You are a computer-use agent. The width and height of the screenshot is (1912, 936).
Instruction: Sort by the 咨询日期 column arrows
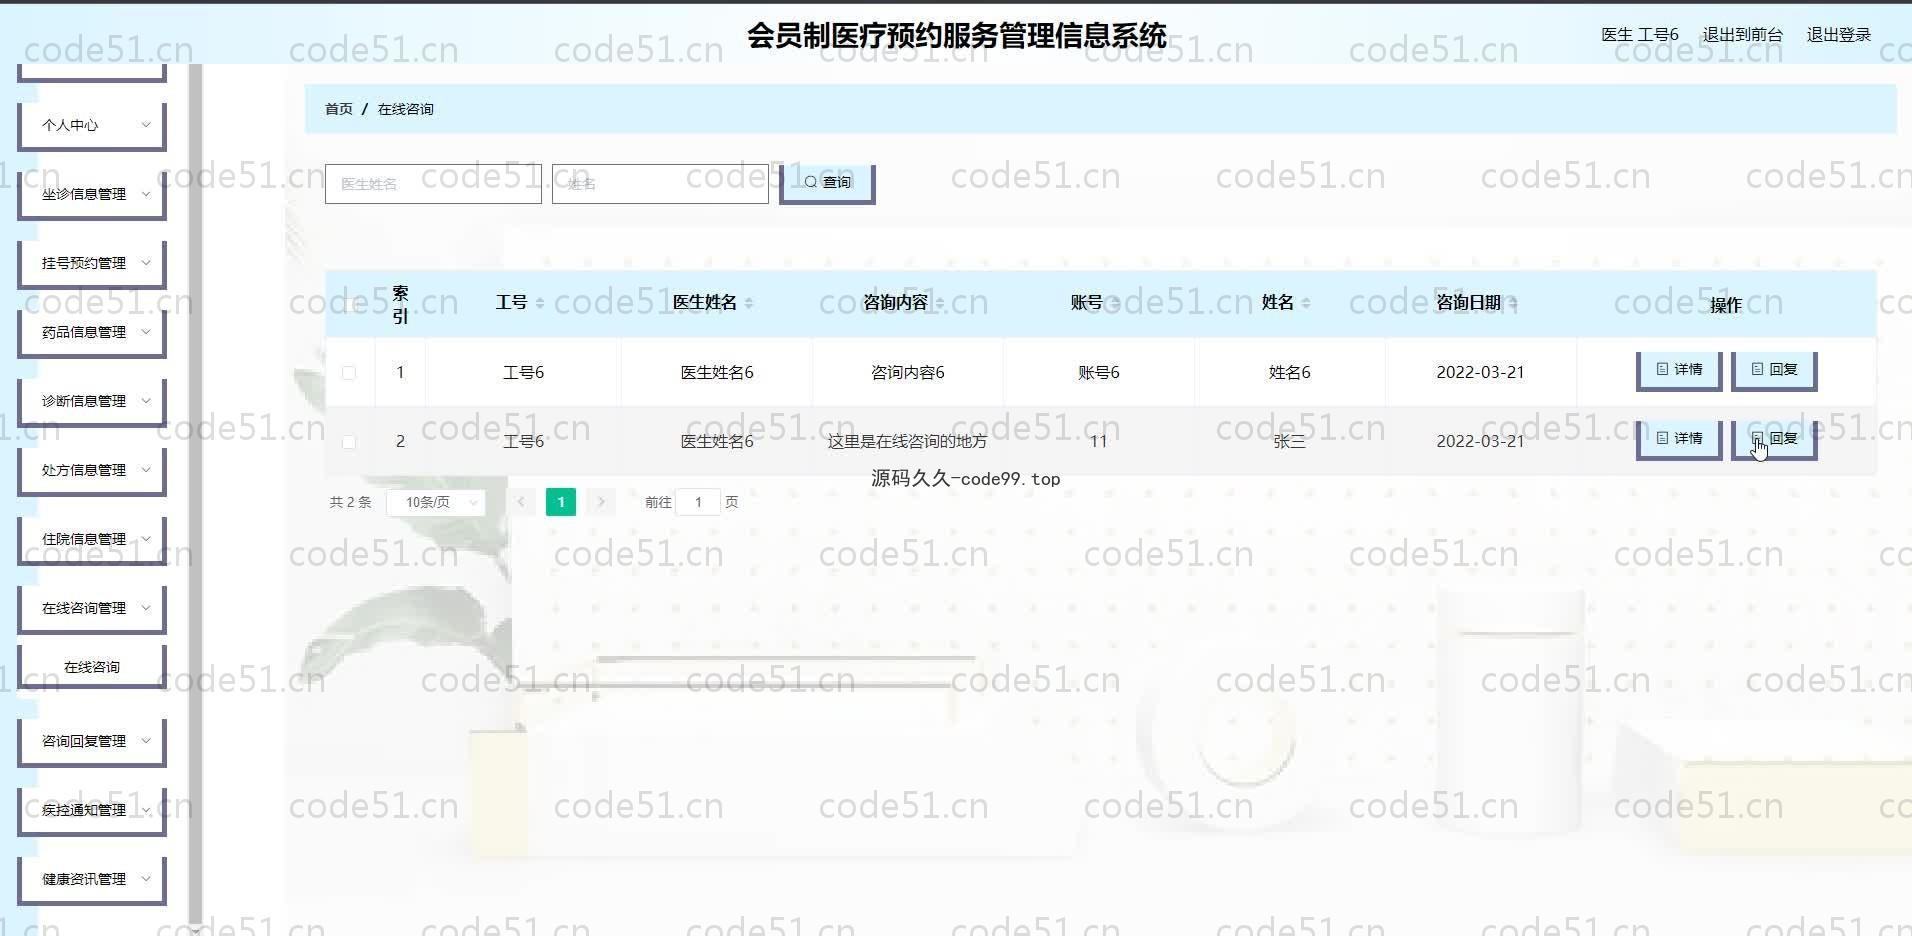(1513, 303)
